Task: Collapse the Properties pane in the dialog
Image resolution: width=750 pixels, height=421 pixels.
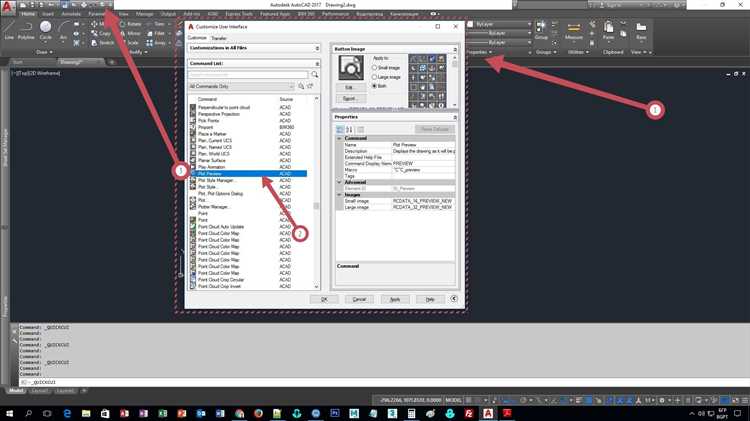Action: [455, 117]
